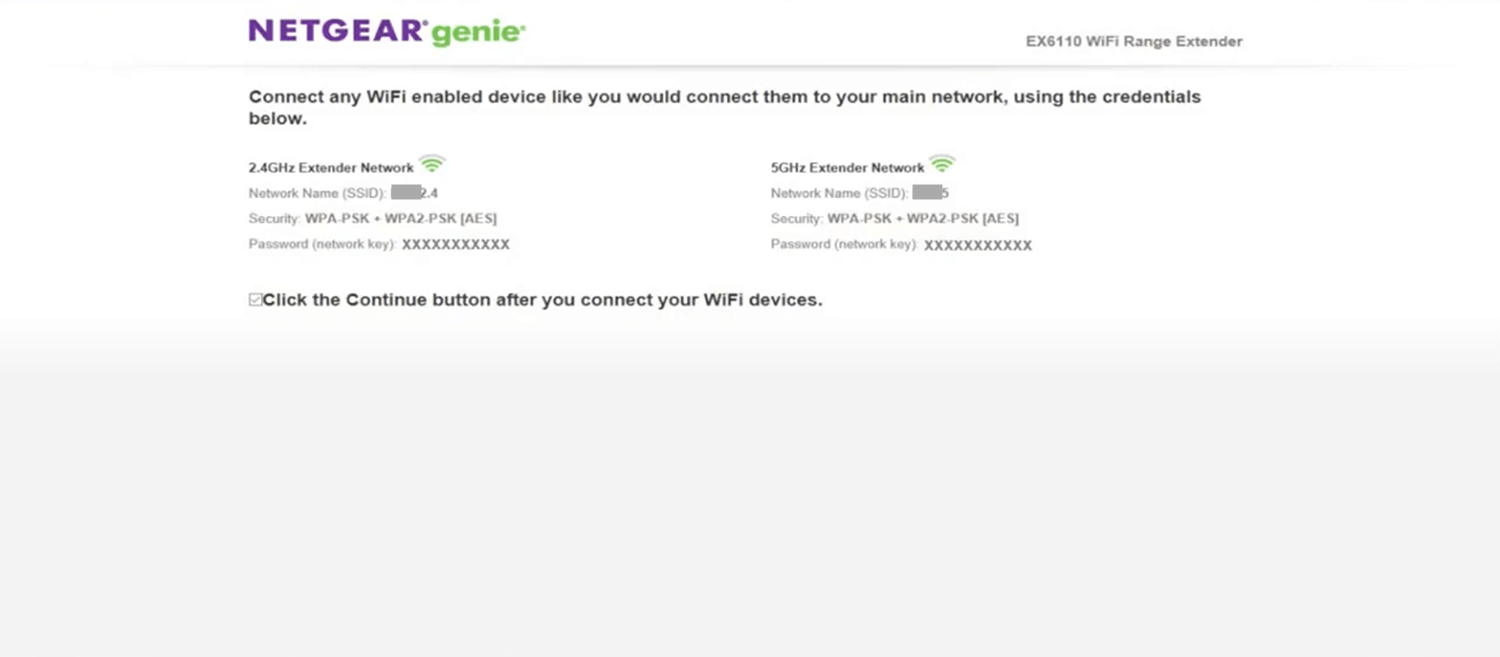This screenshot has height=657, width=1500.
Task: Click the 5GHz network SSID value
Action: (x=930, y=193)
